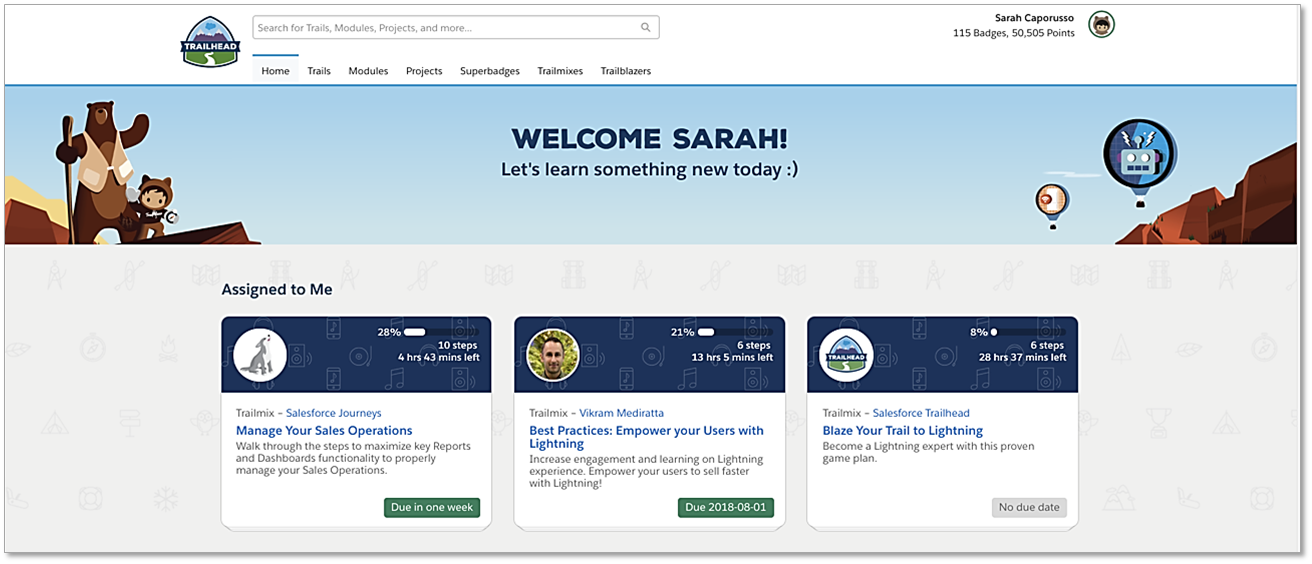The image size is (1312, 564).
Task: Go to the Projects tab
Action: pyautogui.click(x=424, y=71)
